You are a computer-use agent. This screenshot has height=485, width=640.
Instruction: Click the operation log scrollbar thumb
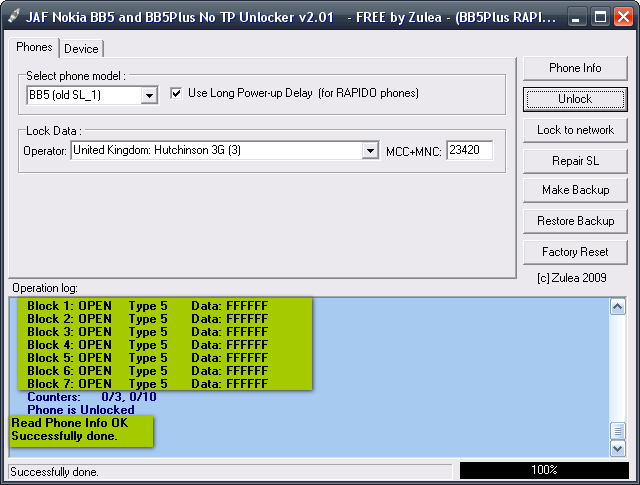pos(618,431)
